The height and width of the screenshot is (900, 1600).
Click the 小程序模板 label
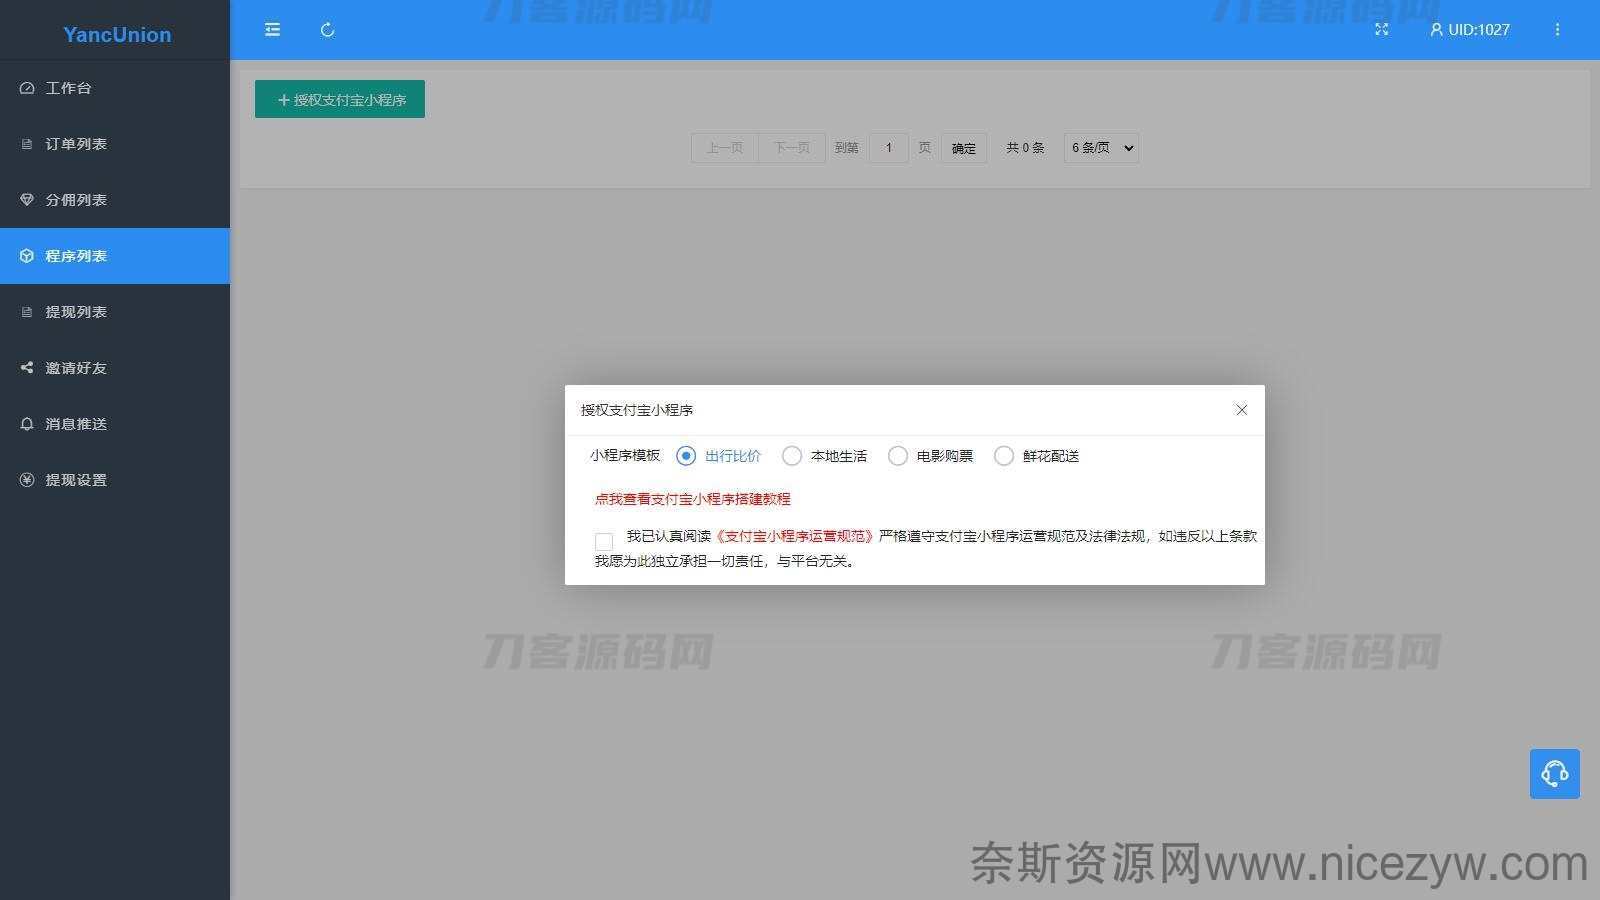(x=625, y=456)
